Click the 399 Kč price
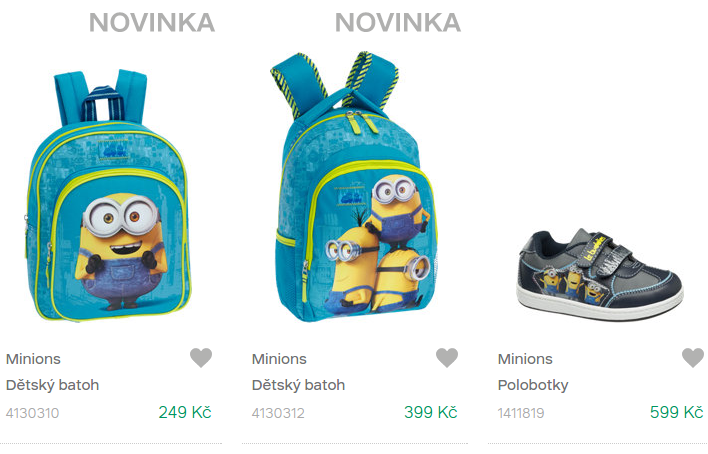 (x=430, y=412)
